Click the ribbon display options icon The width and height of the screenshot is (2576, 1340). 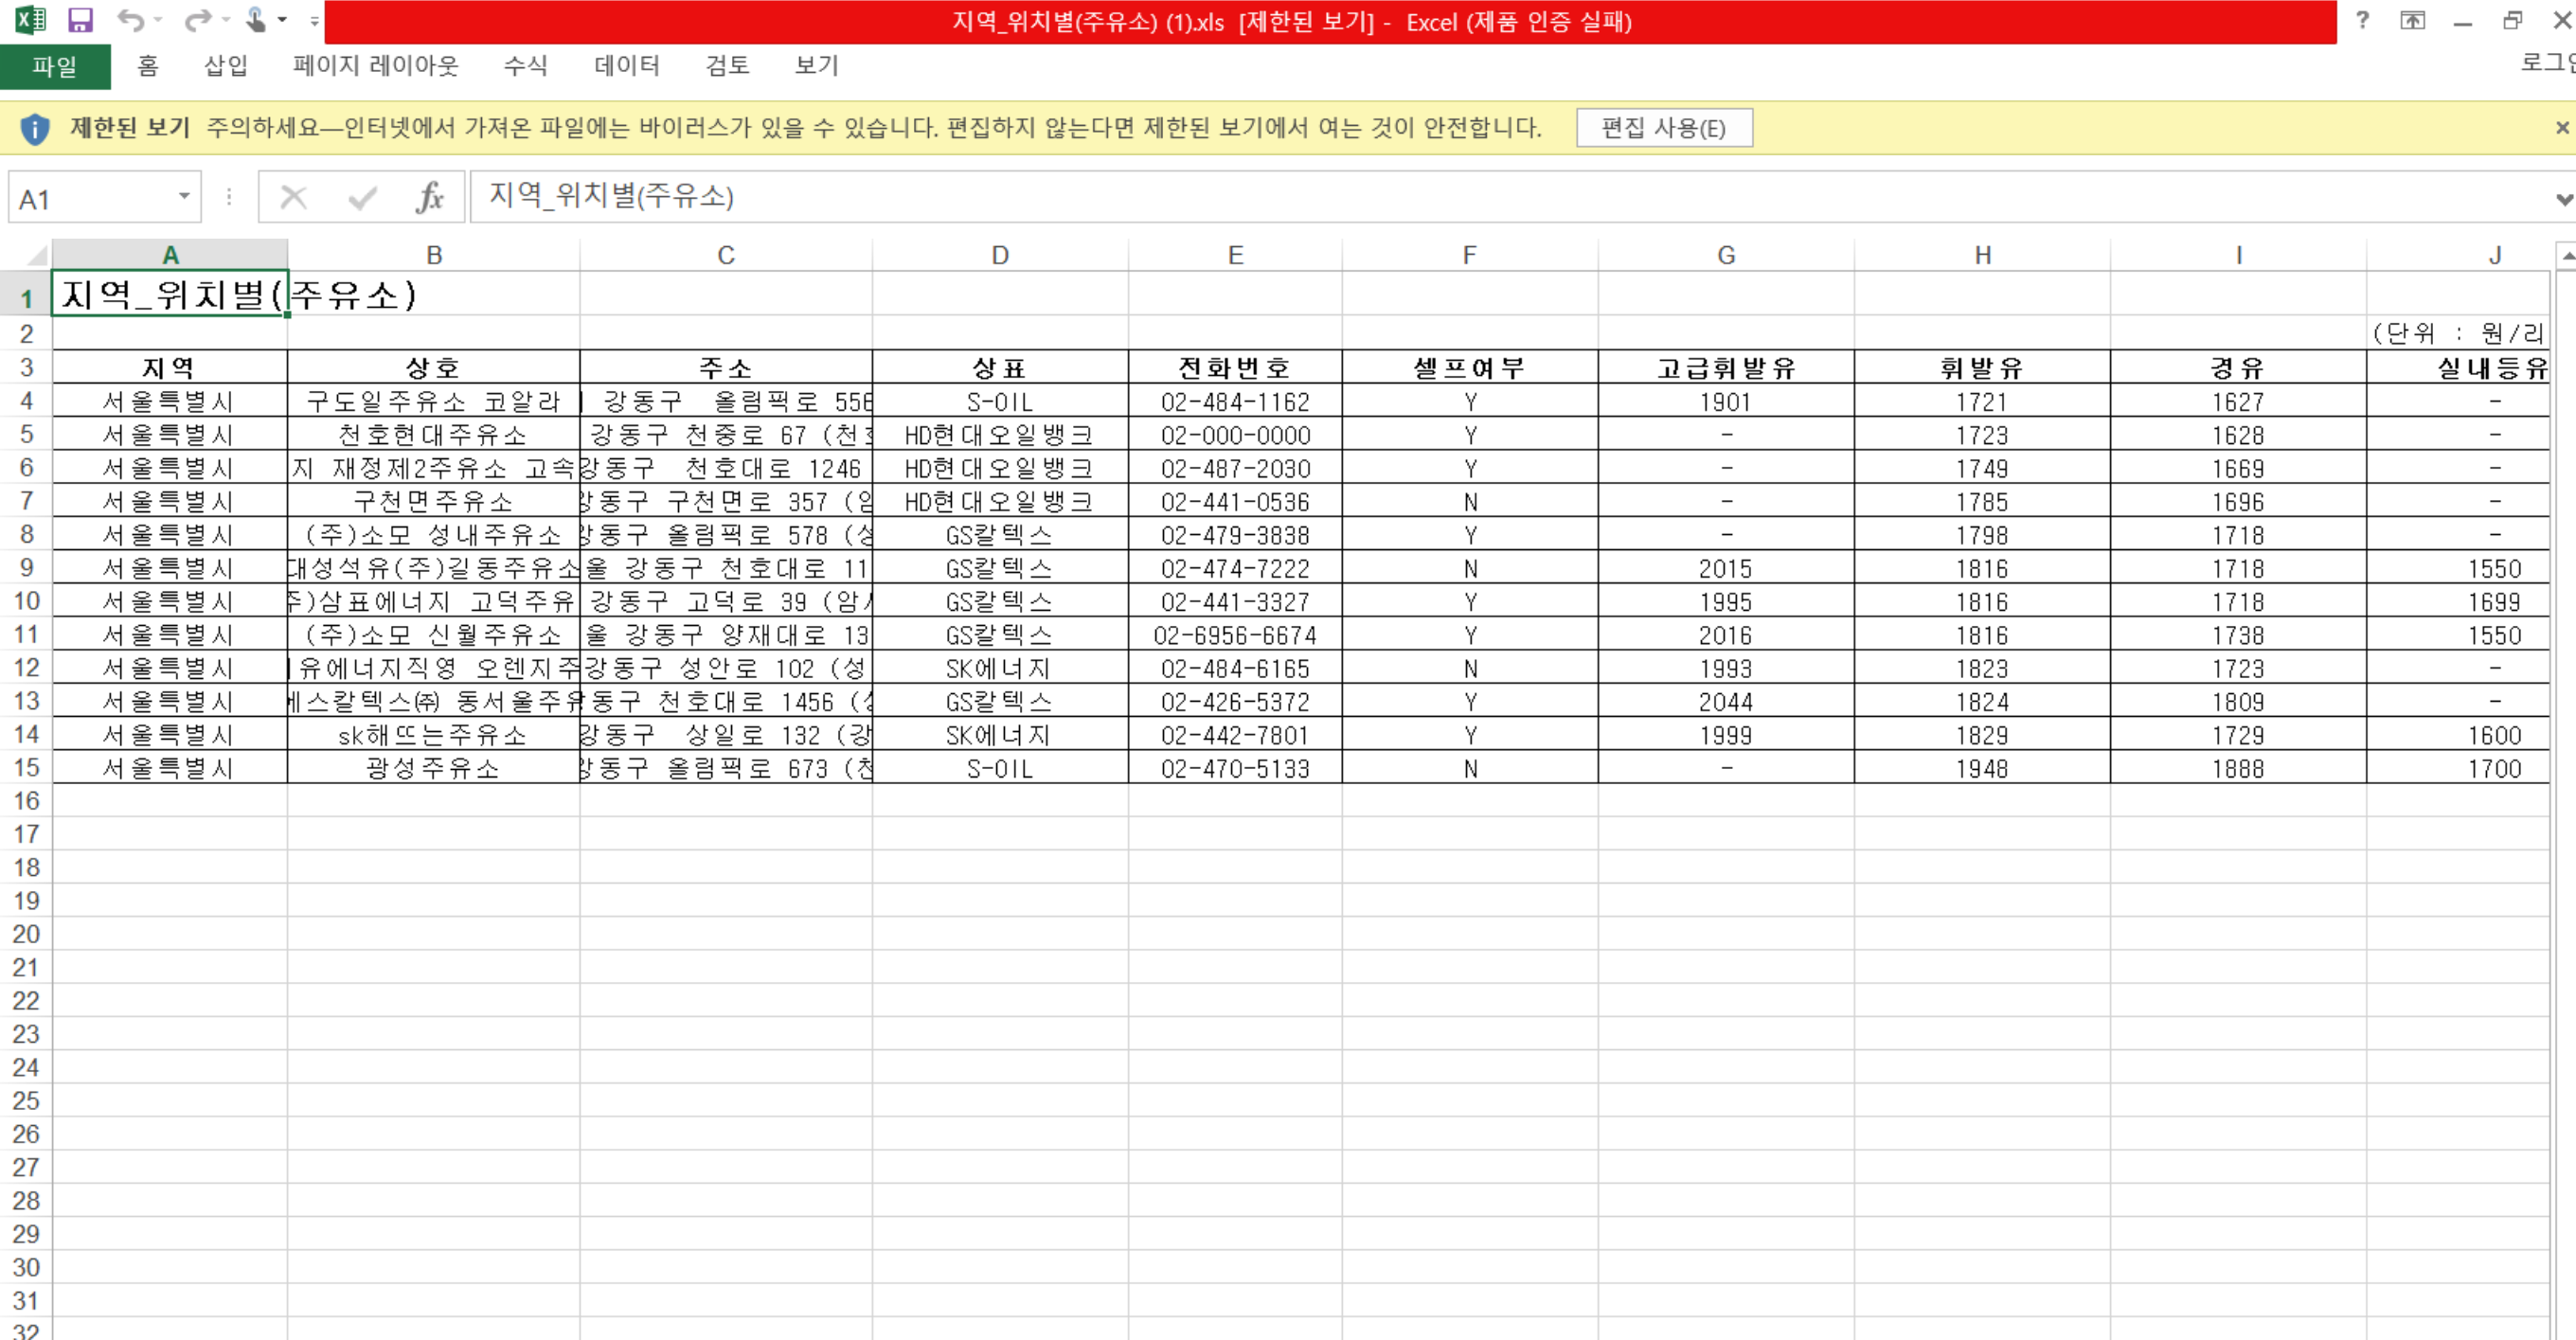tap(2412, 20)
